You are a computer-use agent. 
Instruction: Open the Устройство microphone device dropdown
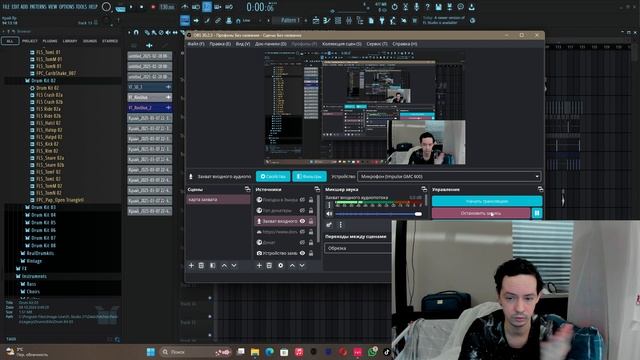[449, 177]
